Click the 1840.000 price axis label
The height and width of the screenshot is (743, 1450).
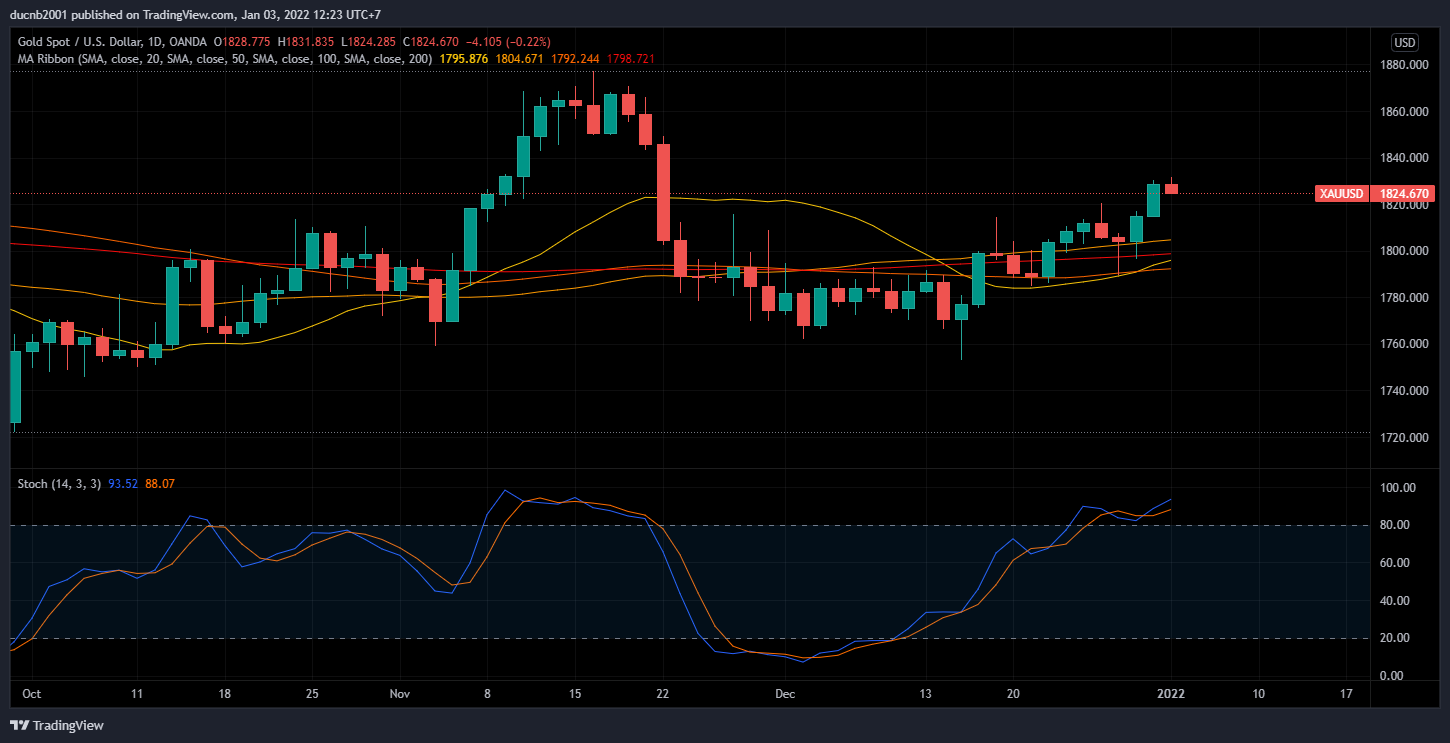click(x=1404, y=158)
